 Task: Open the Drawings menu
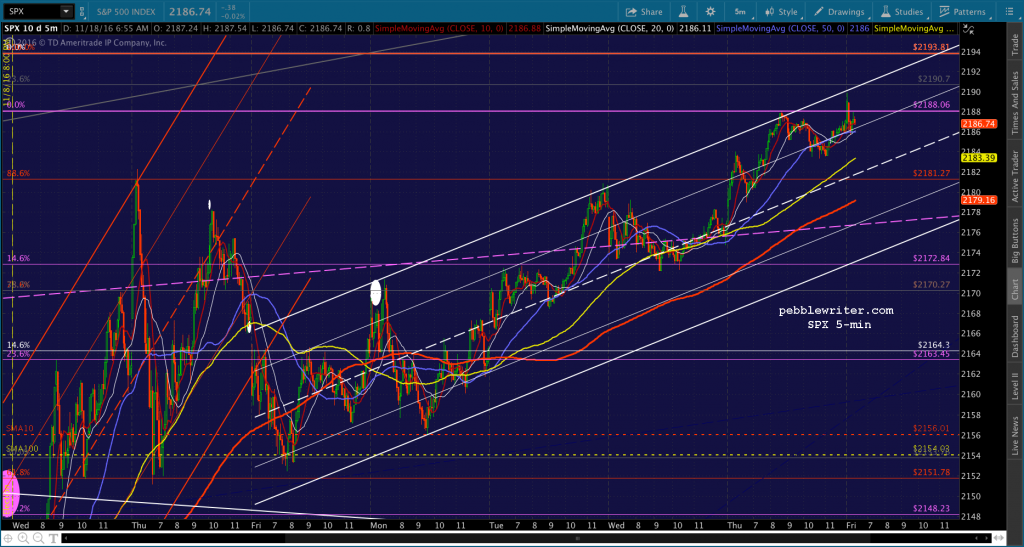coord(839,12)
